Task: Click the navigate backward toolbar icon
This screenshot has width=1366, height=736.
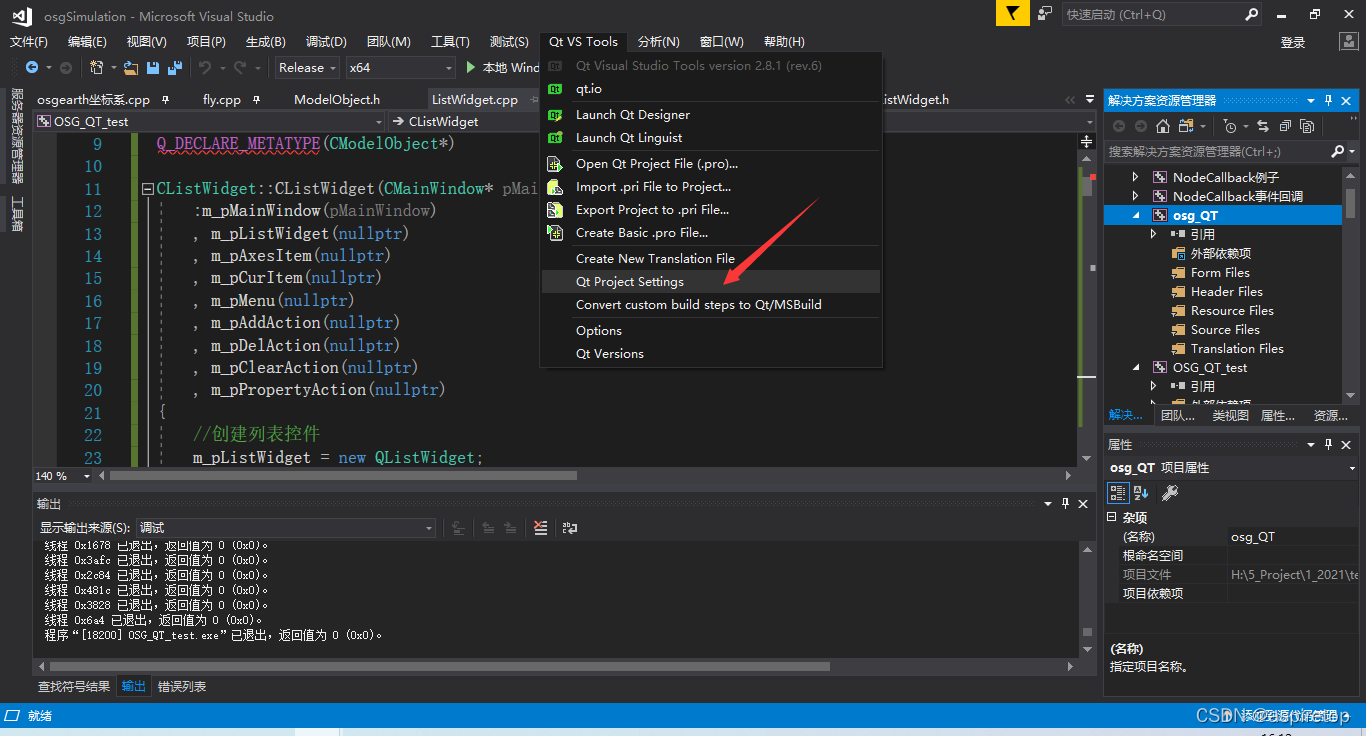Action: (x=32, y=67)
